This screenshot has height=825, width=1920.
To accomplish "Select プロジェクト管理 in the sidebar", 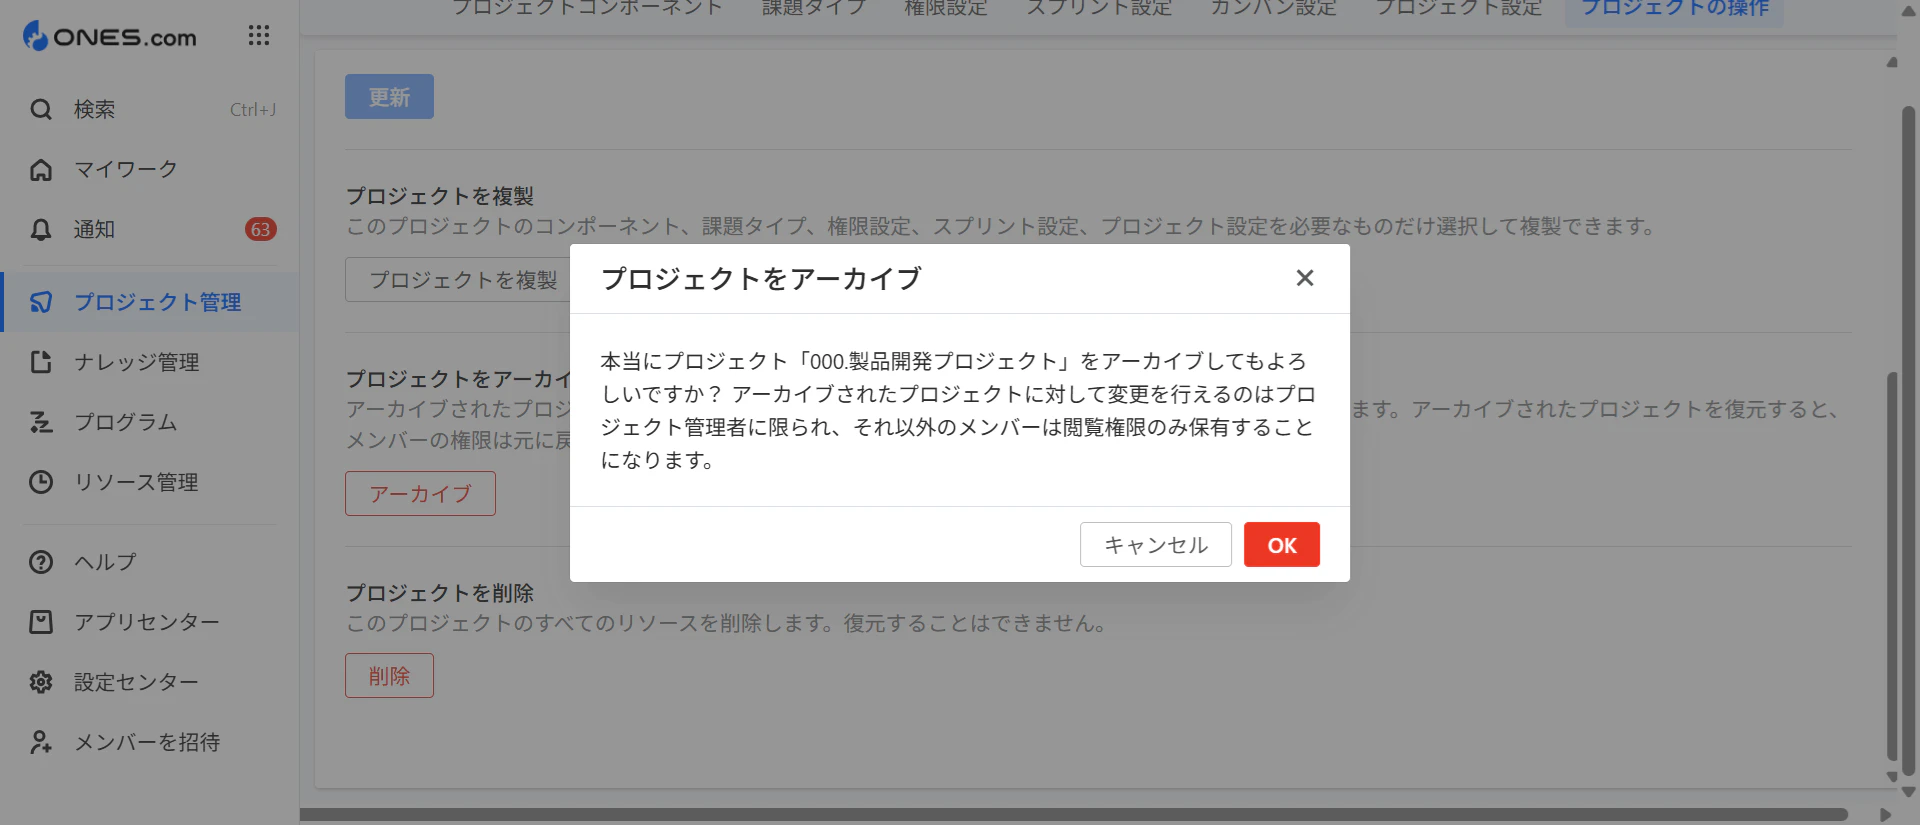I will 150,302.
